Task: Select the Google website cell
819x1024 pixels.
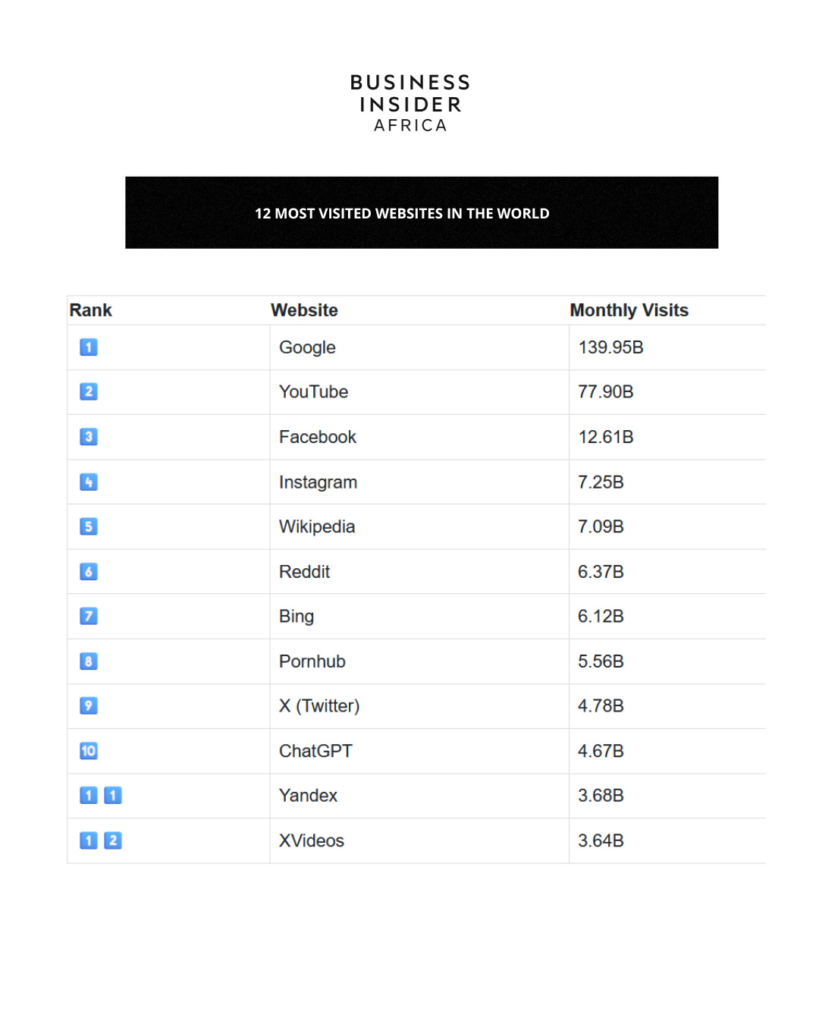Action: (x=307, y=348)
